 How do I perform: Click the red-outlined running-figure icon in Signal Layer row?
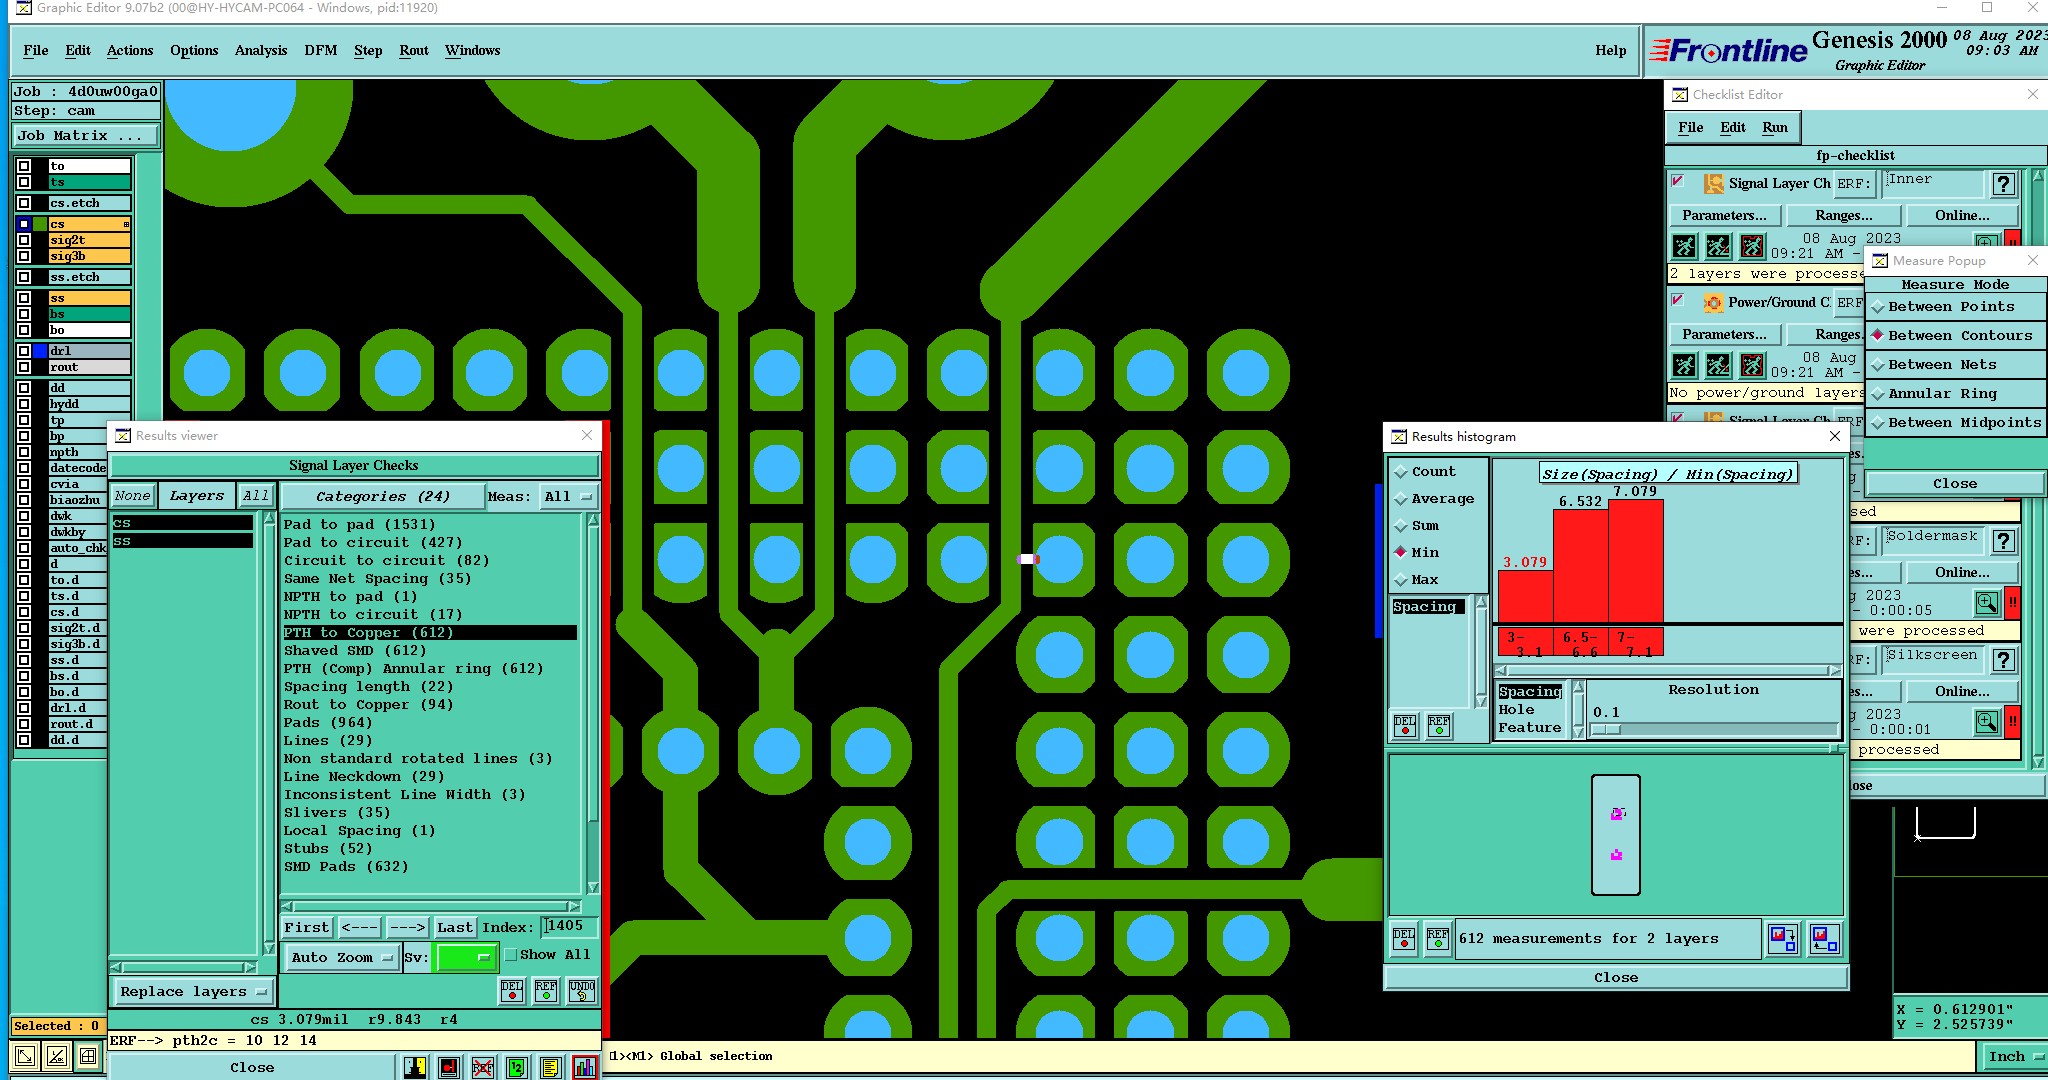click(x=1752, y=246)
